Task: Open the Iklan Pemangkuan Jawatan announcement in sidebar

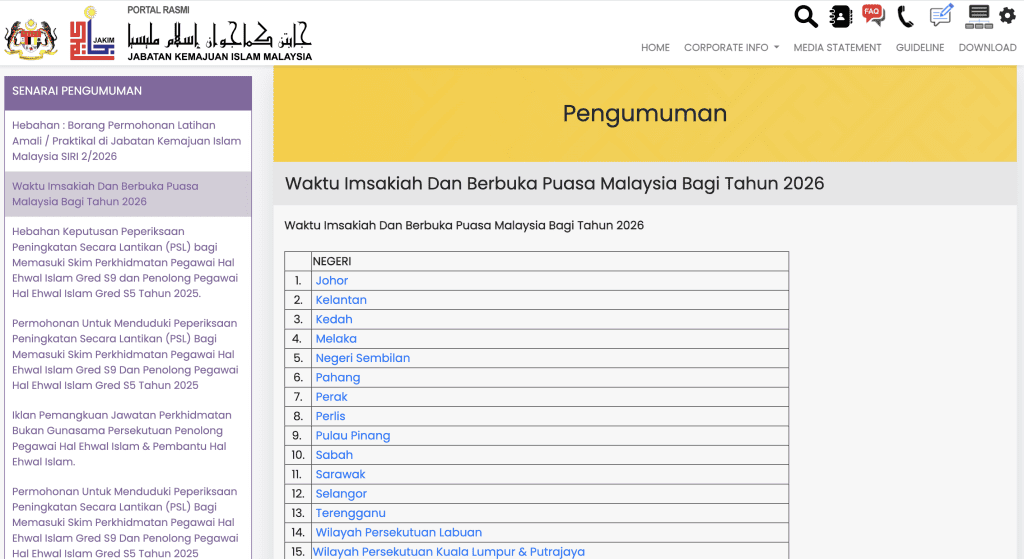Action: [121, 438]
